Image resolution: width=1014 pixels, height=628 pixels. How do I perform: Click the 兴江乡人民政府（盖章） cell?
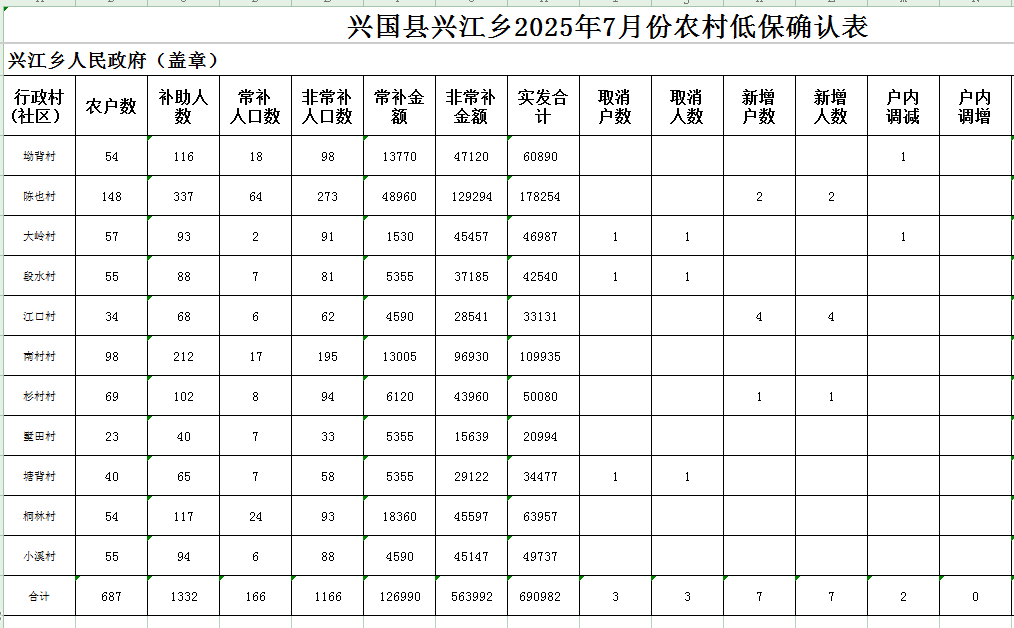(113, 61)
